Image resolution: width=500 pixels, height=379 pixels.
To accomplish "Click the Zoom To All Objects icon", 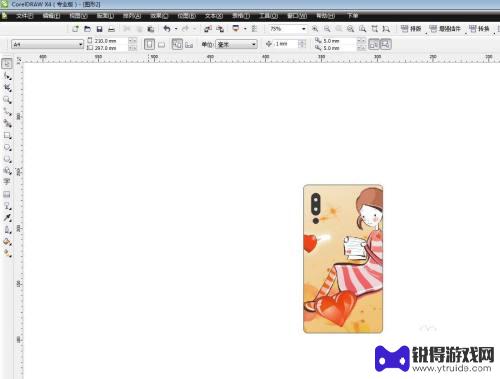I will click(x=350, y=29).
